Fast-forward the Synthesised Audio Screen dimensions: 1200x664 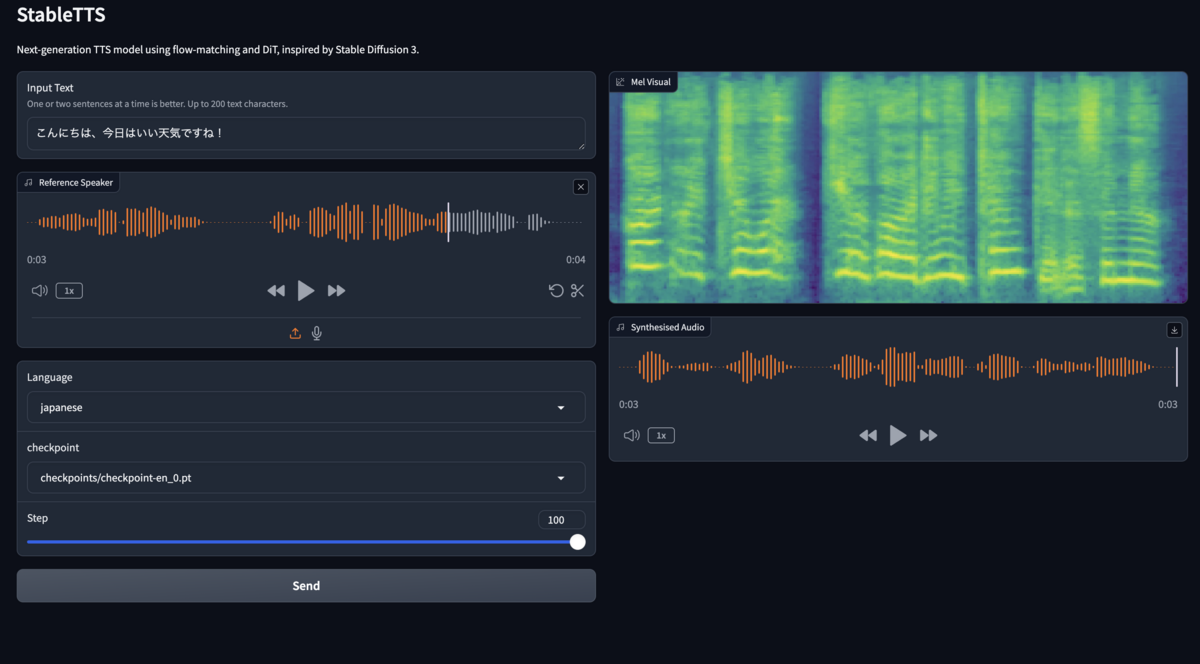coord(928,436)
